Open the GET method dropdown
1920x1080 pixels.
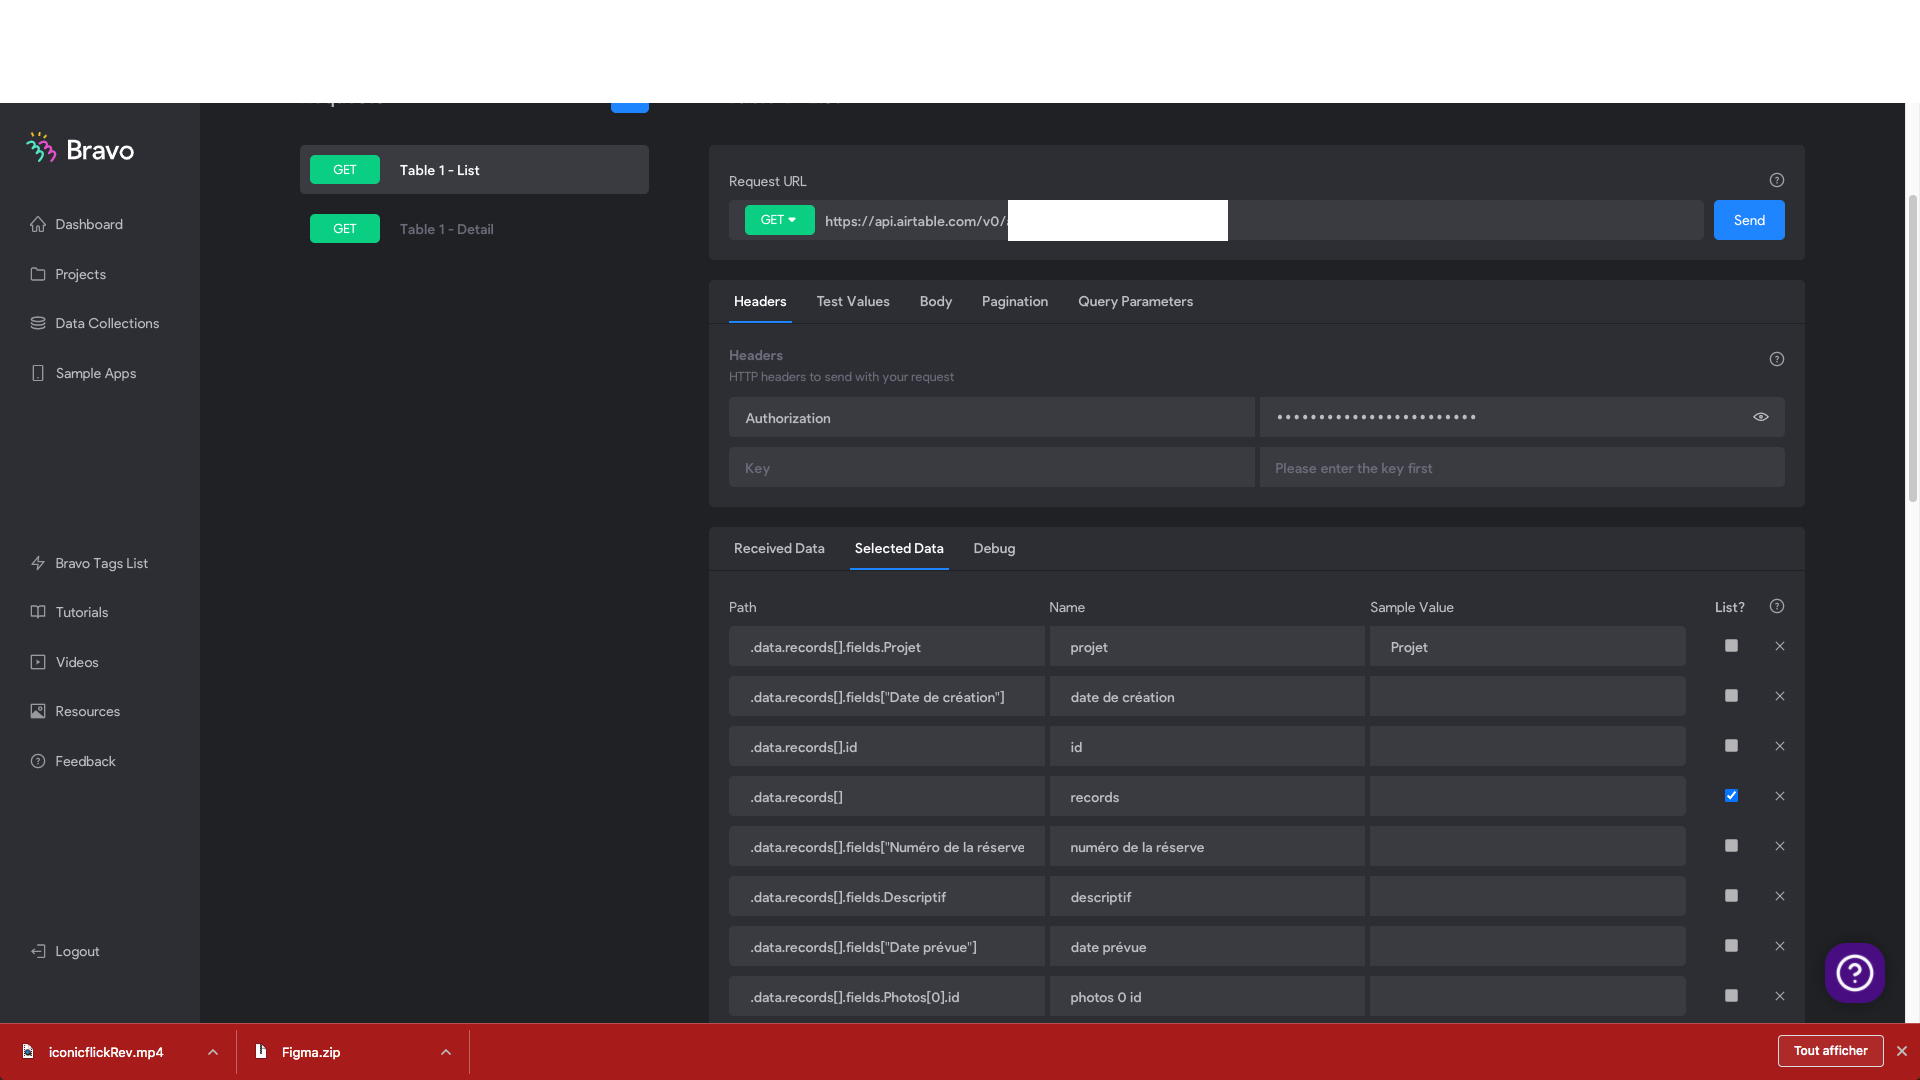[x=779, y=220]
